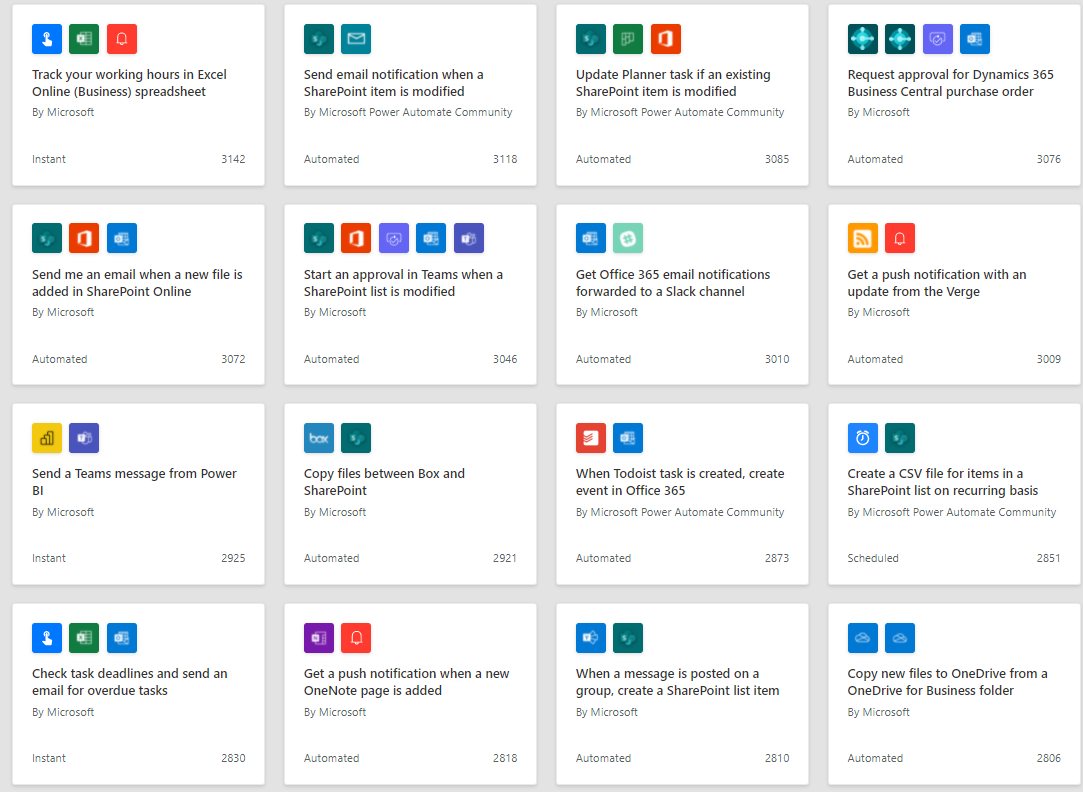Click the red notification icon on the Verge card
The height and width of the screenshot is (792, 1083).
click(900, 238)
